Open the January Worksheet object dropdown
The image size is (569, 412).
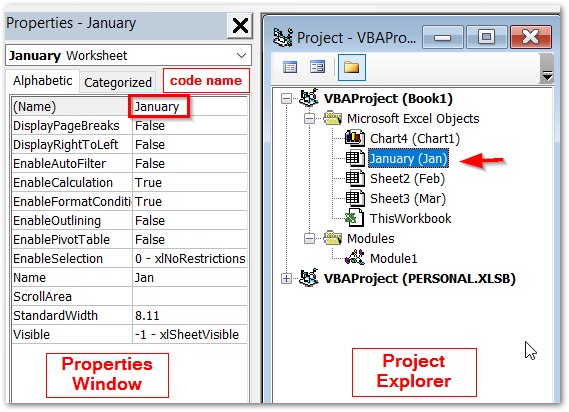pos(241,56)
